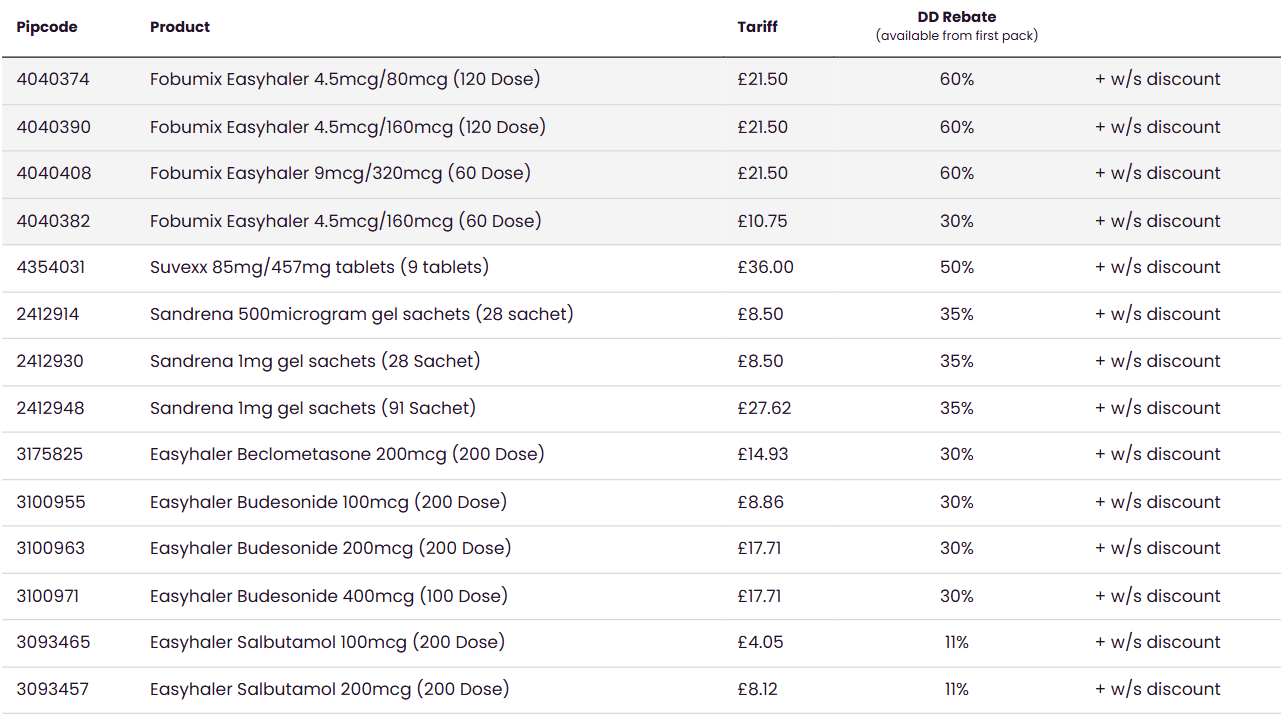Click the £14.93 tariff price

pyautogui.click(x=763, y=454)
